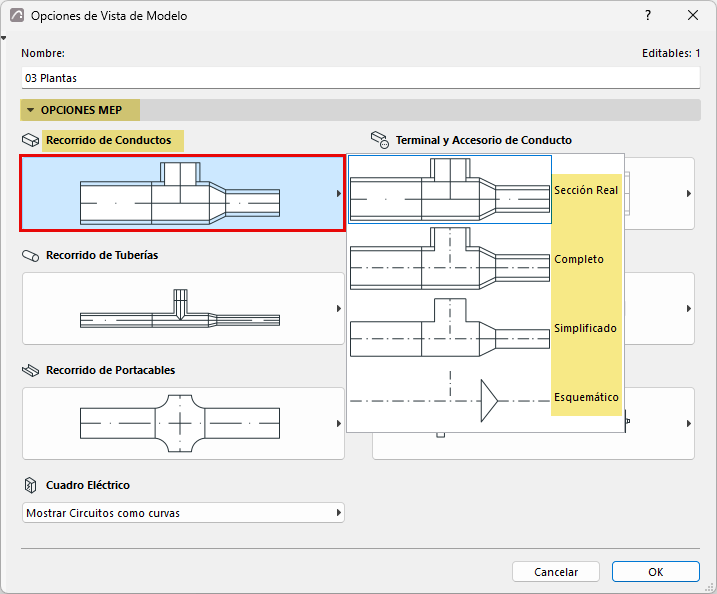Open the Mostrar Circuitos como curvas dropdown
This screenshot has width=717, height=594.
(183, 513)
